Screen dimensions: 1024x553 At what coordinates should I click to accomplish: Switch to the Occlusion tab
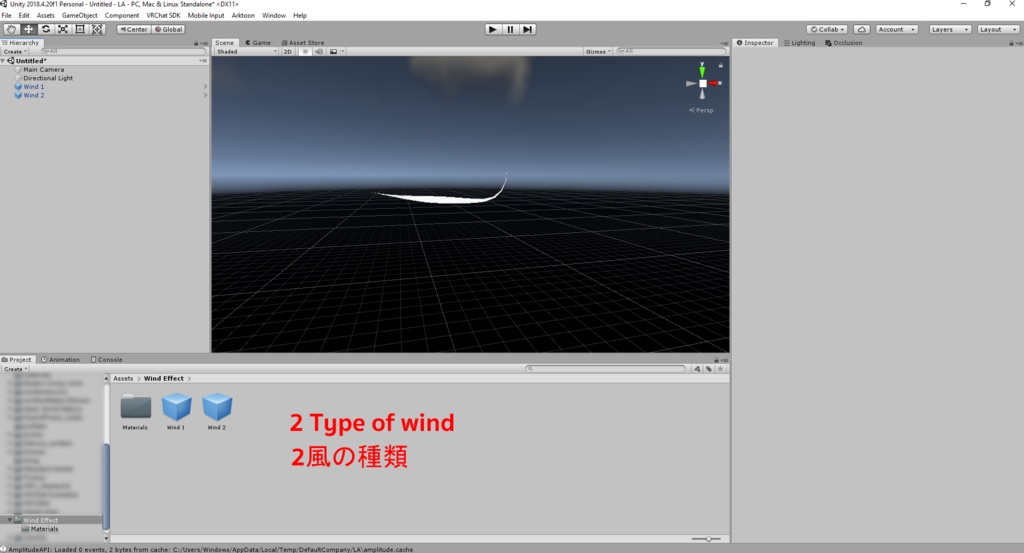844,42
